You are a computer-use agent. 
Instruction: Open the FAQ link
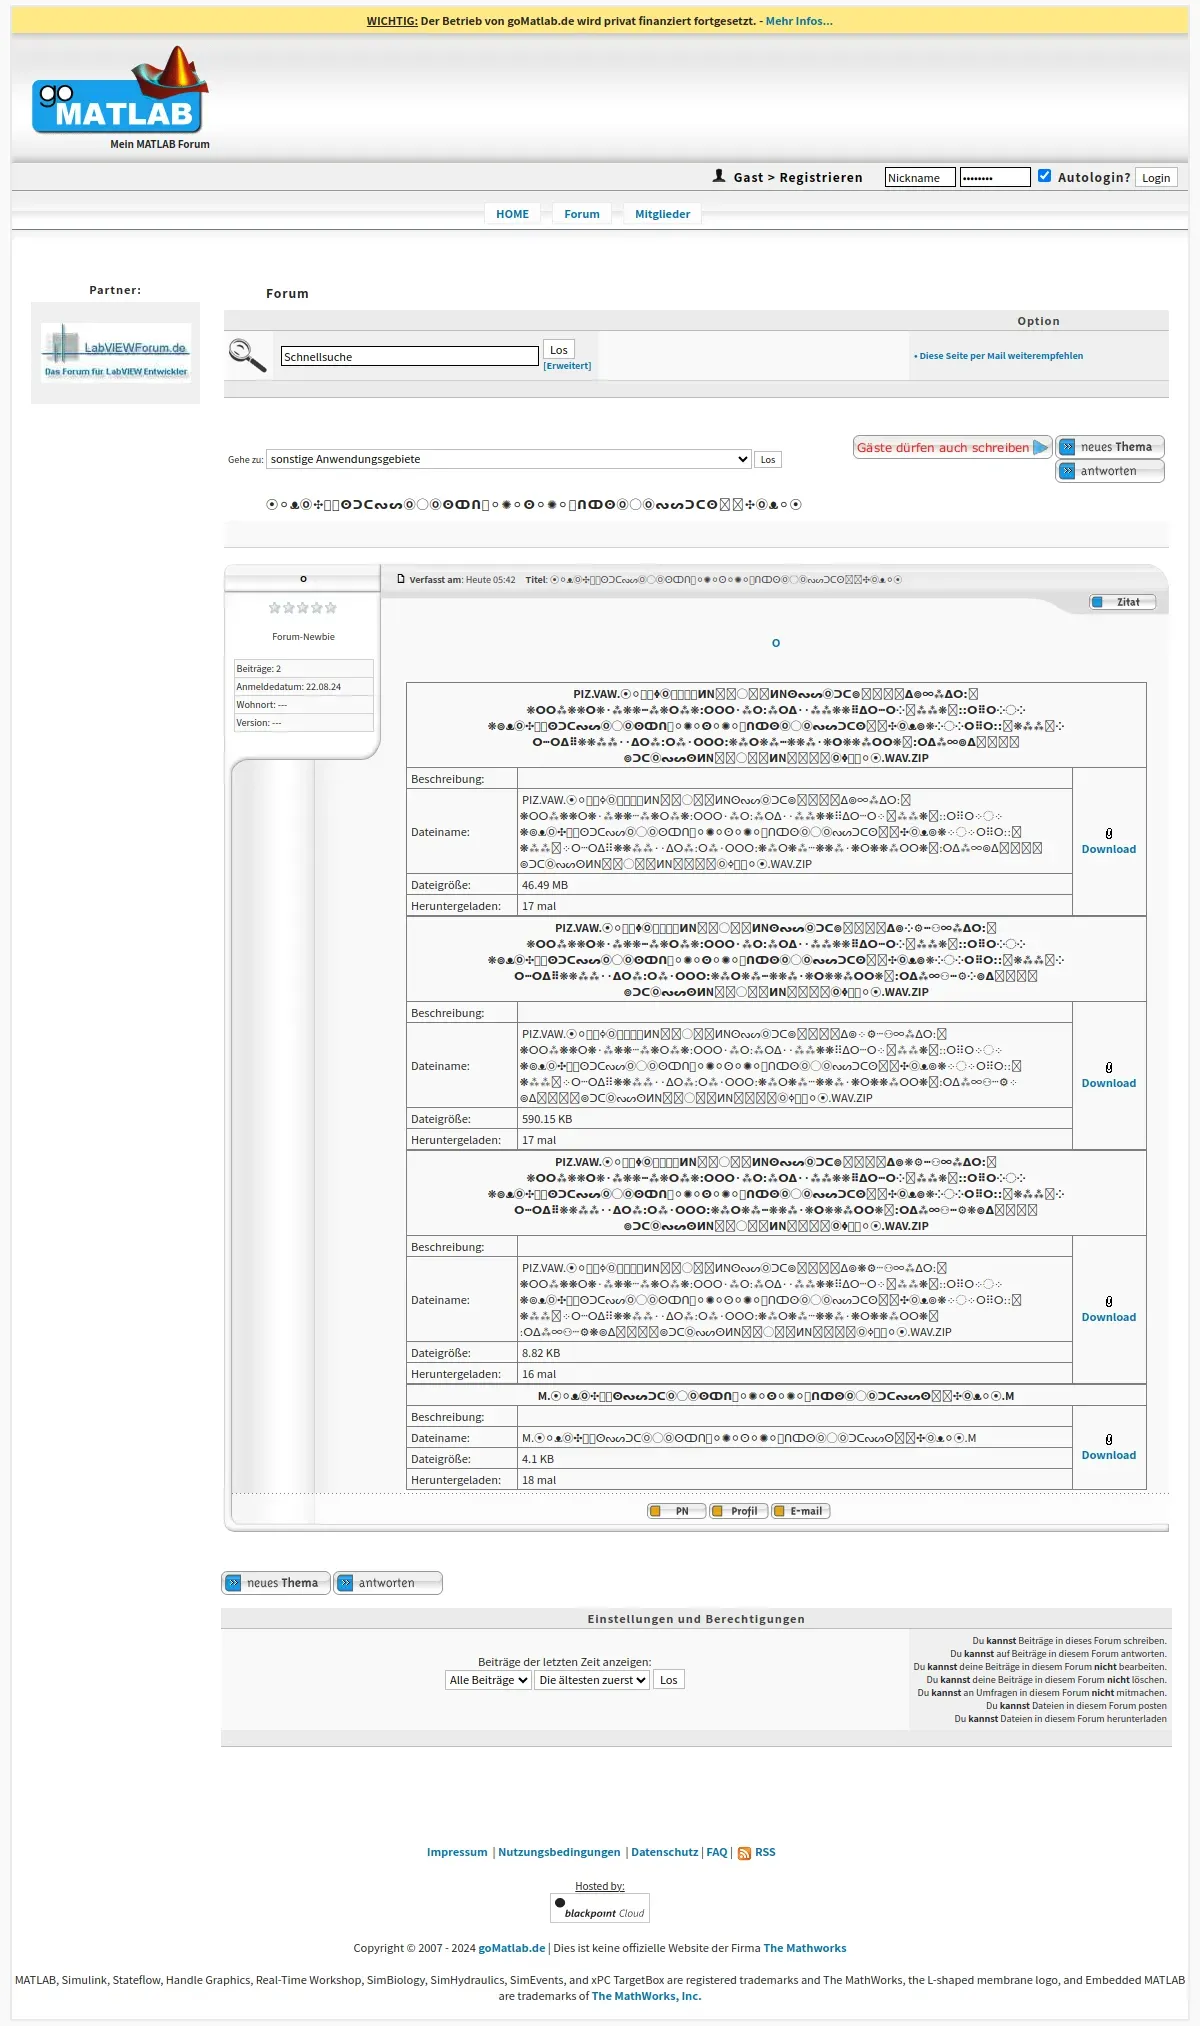point(717,1852)
